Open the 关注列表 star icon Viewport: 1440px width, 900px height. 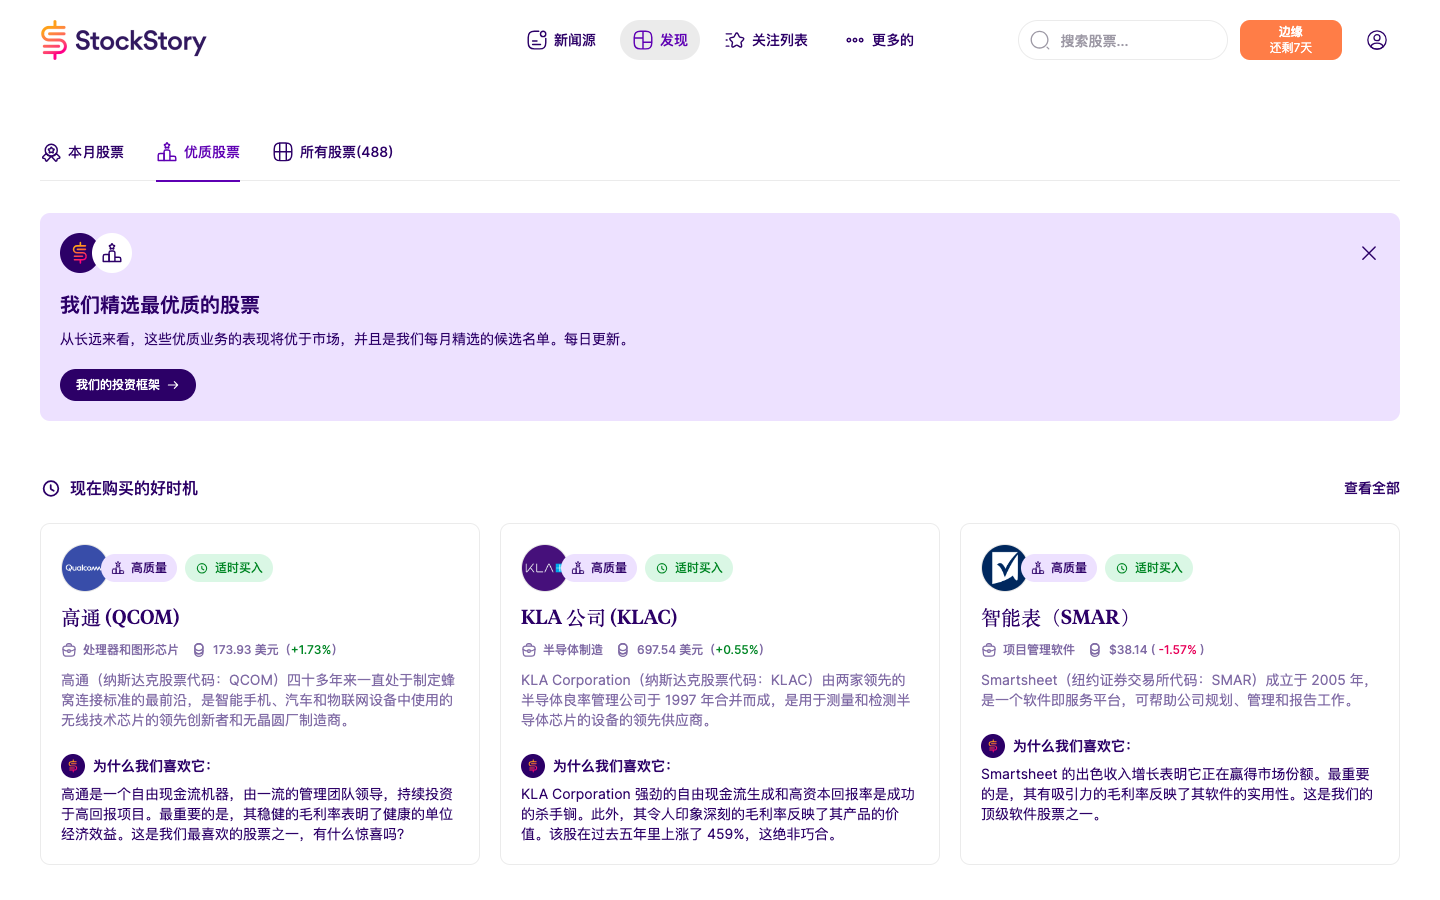click(x=733, y=40)
